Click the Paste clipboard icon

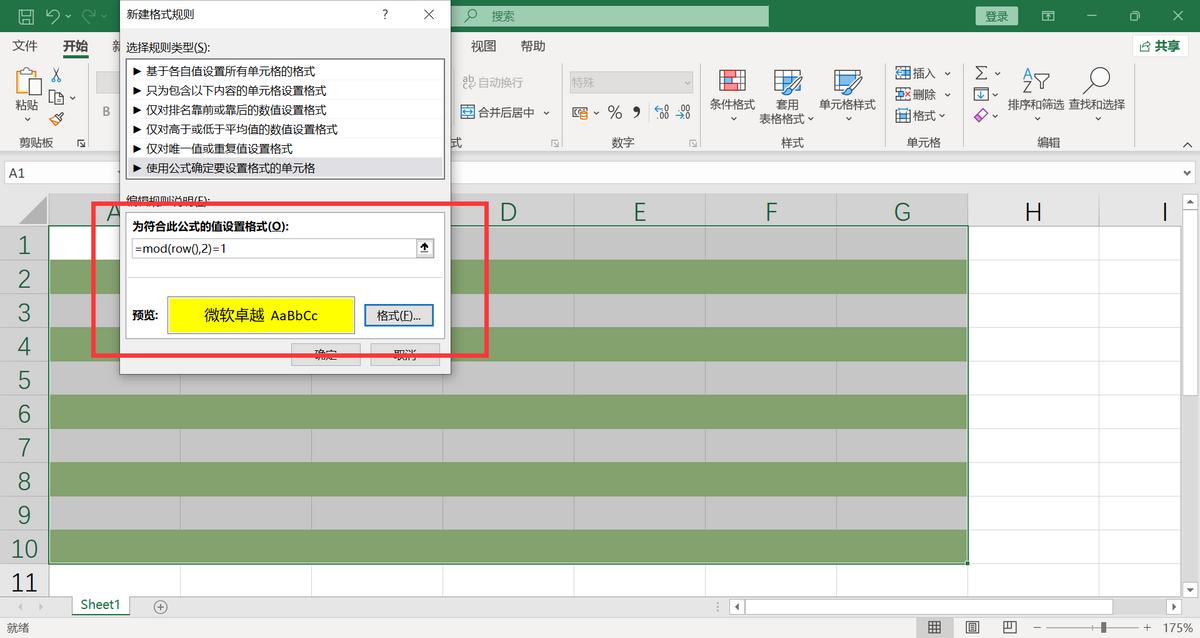click(27, 83)
